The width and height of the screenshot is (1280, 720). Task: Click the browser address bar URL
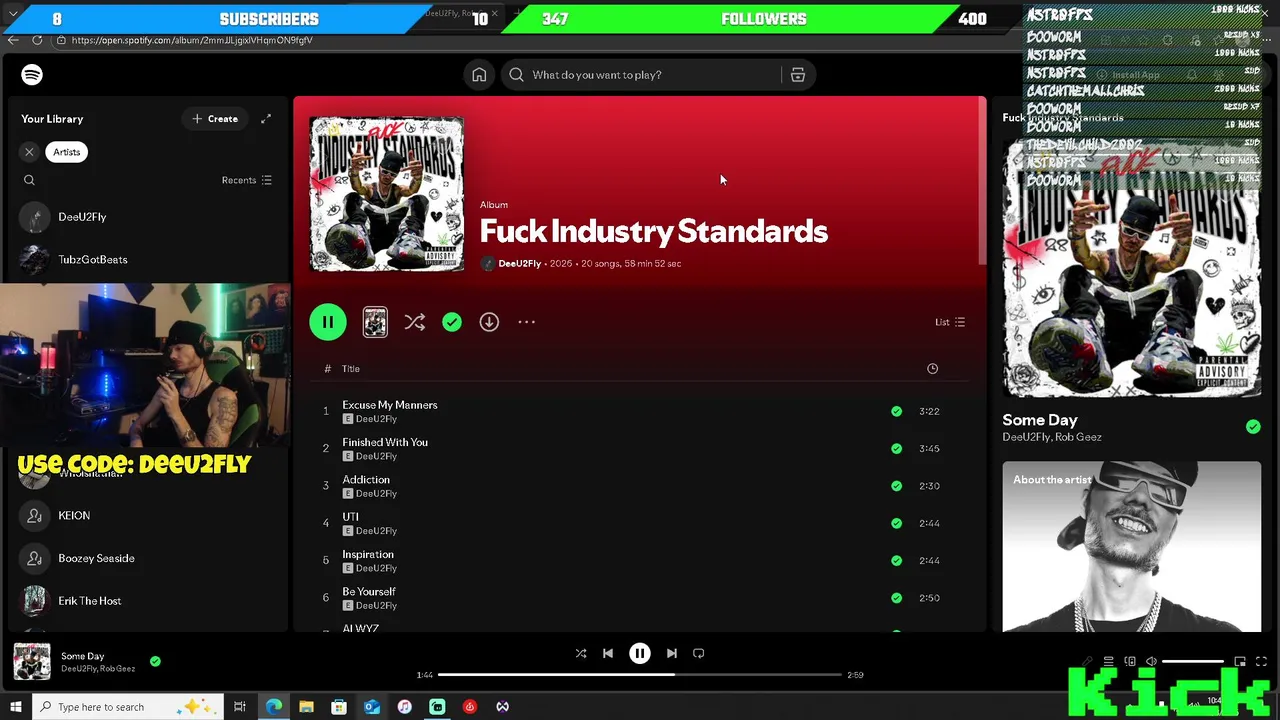(x=192, y=40)
